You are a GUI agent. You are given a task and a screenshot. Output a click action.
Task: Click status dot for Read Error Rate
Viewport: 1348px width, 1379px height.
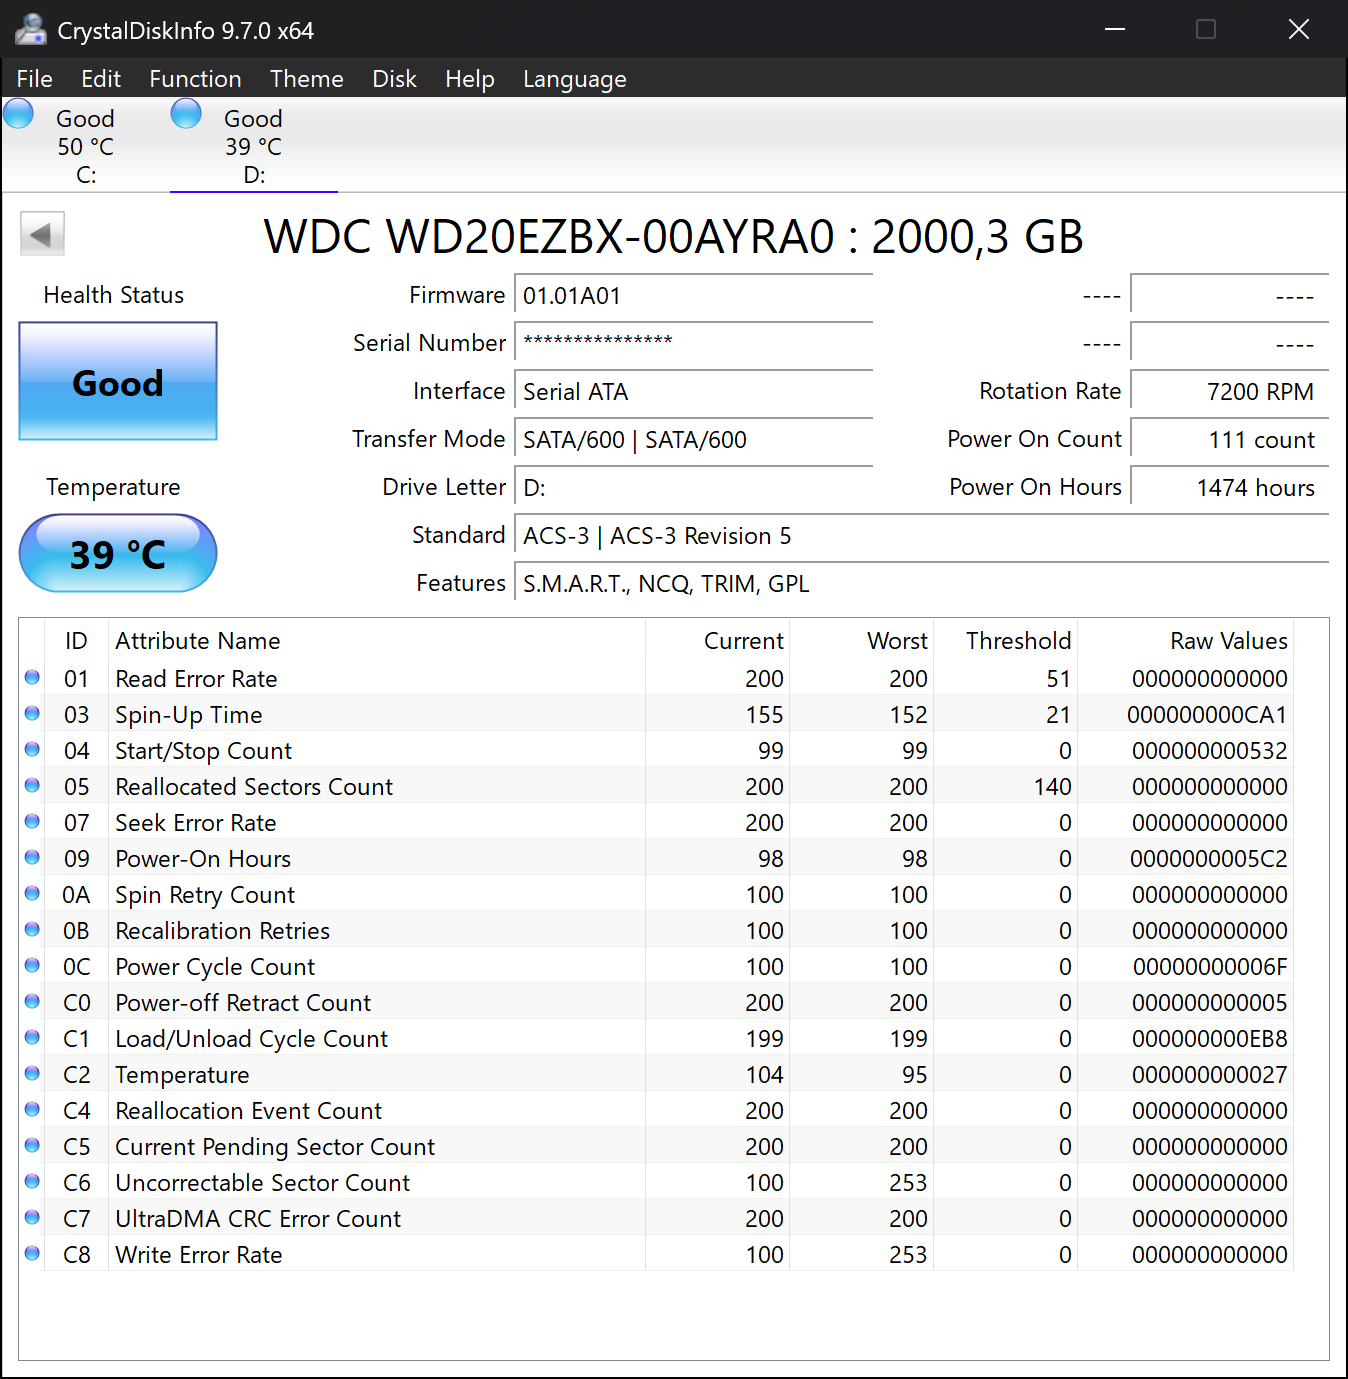pos(32,678)
